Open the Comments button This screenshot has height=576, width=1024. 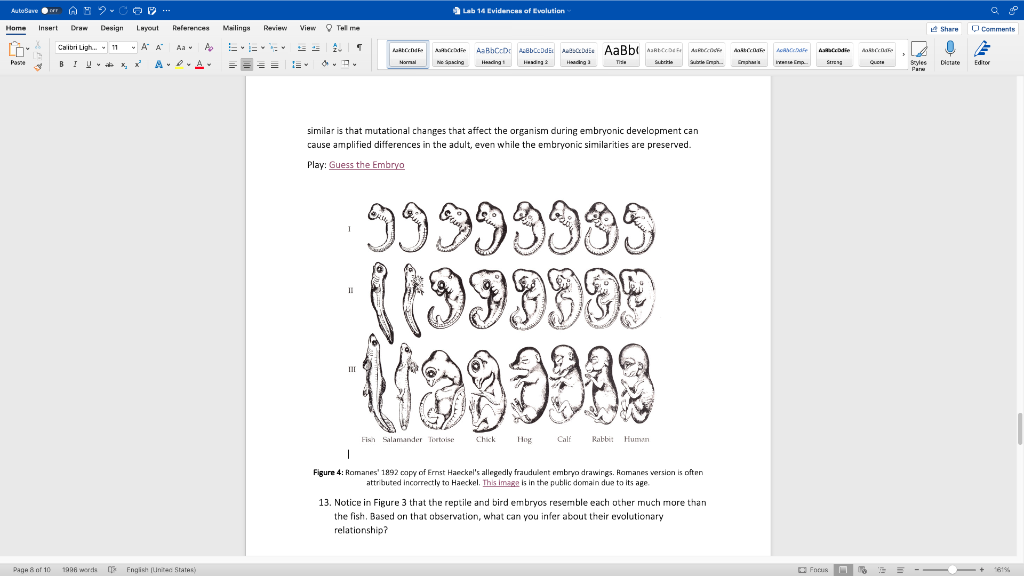click(993, 29)
